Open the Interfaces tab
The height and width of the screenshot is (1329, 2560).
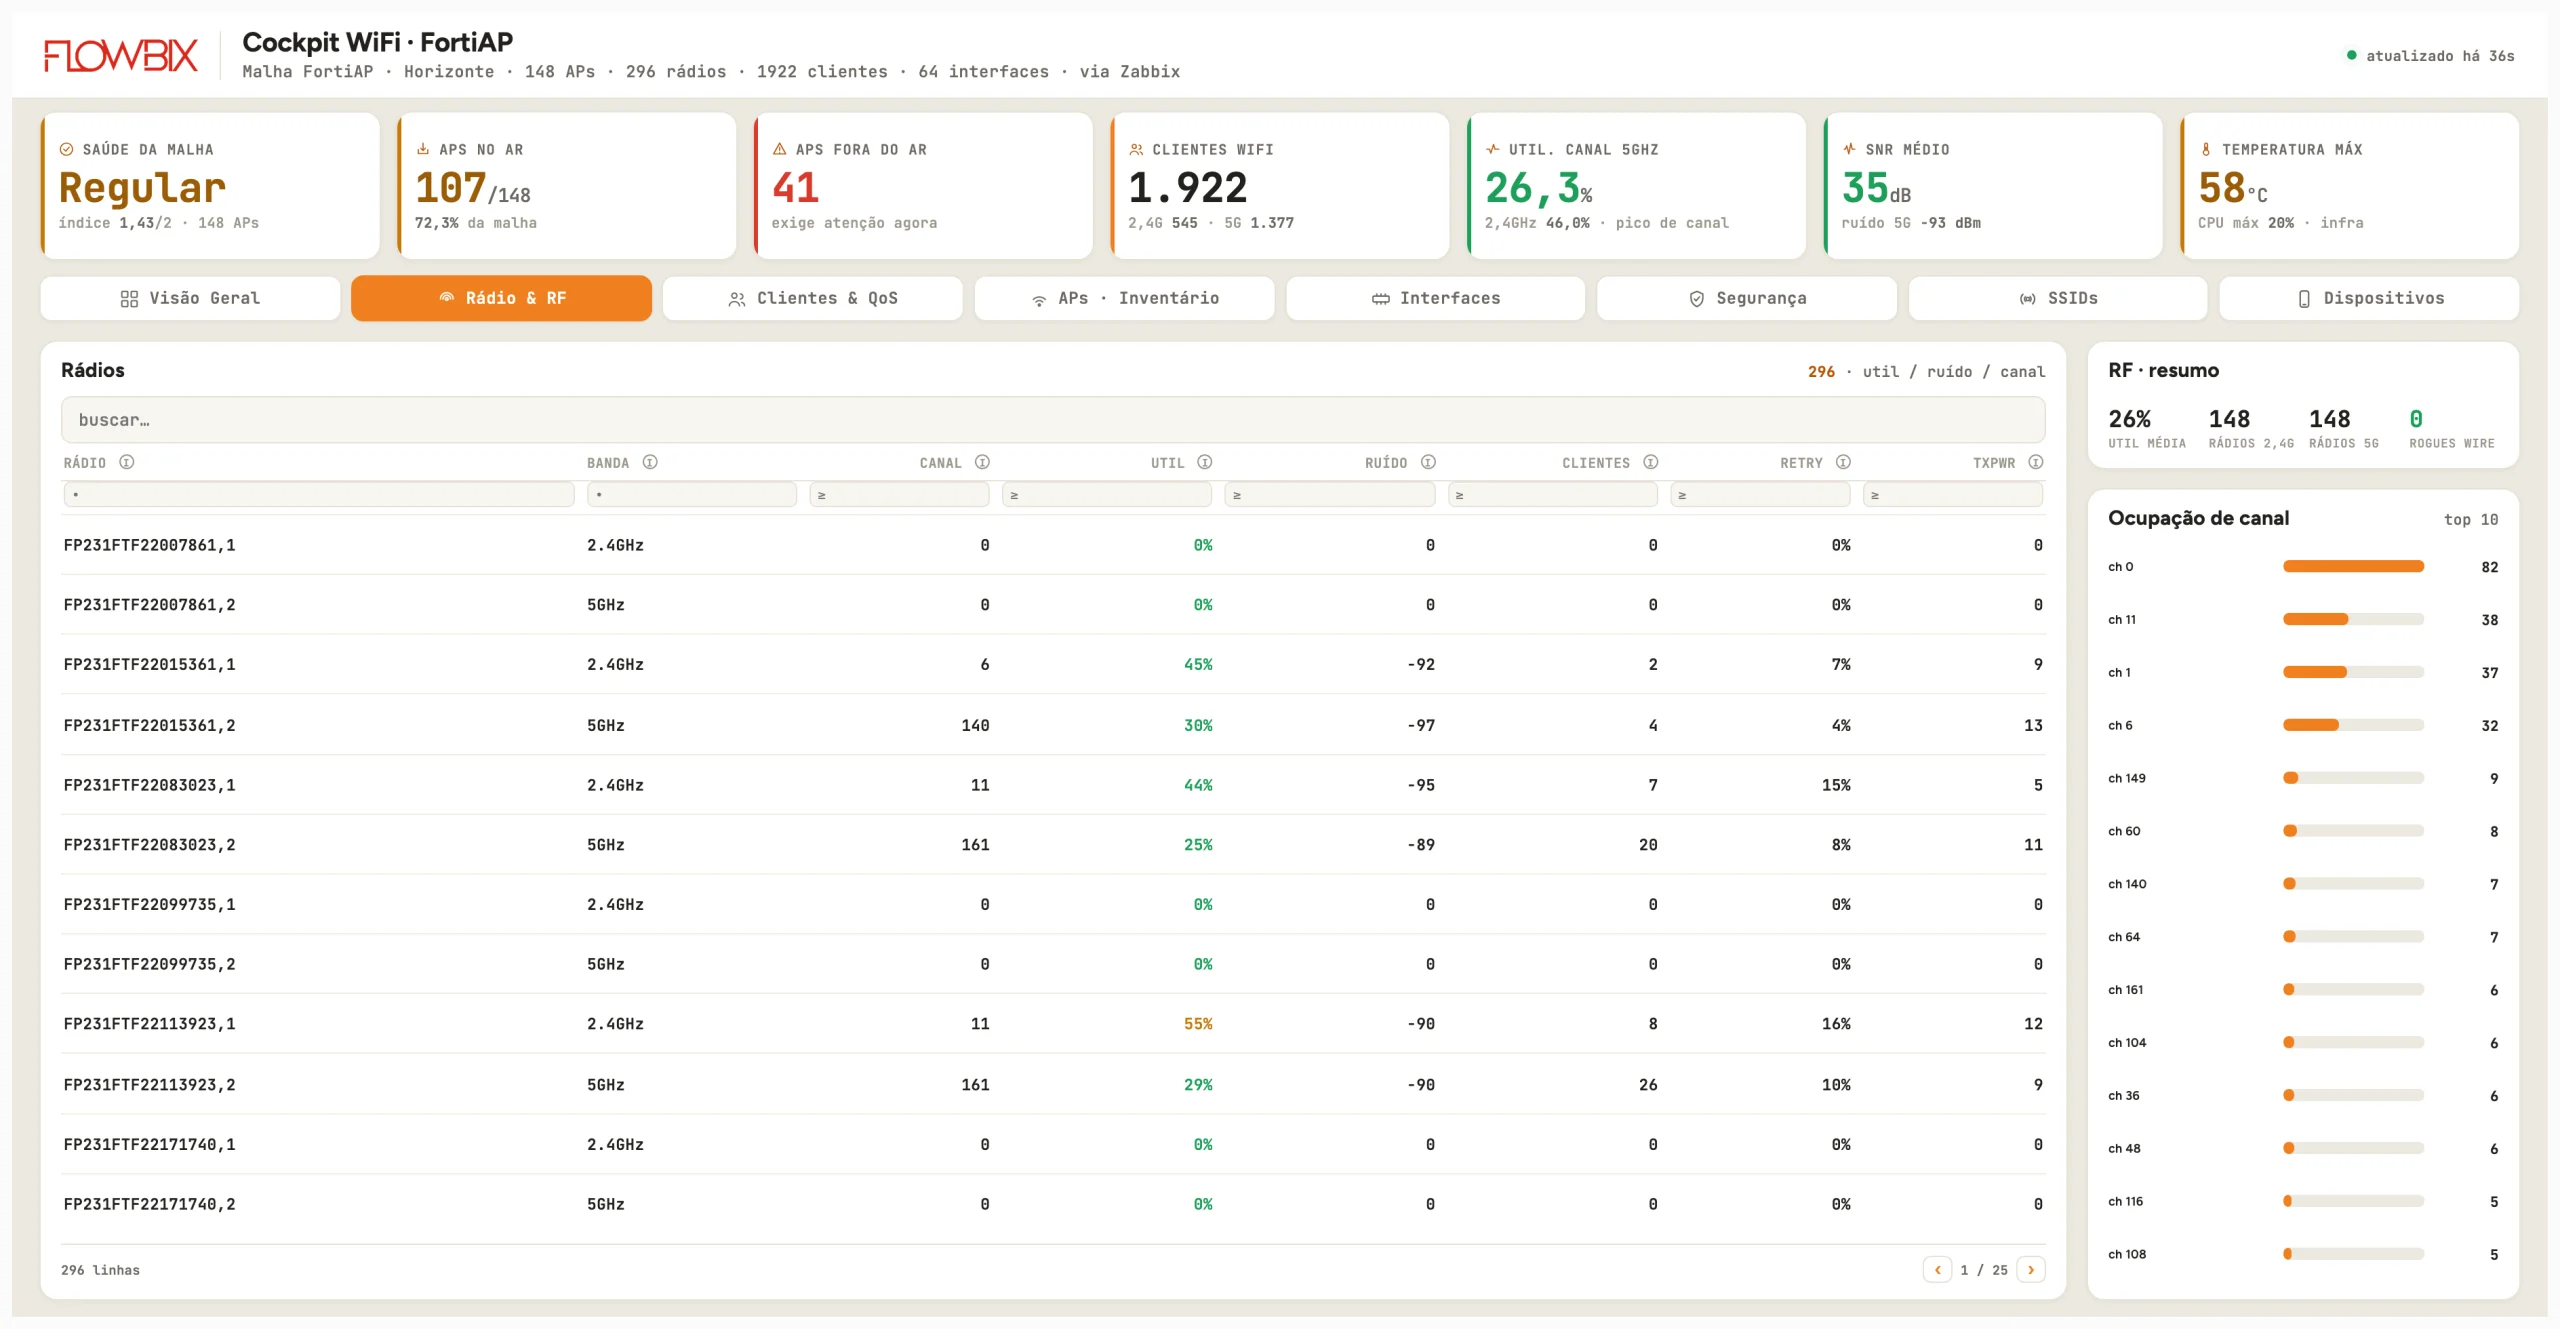(1436, 298)
